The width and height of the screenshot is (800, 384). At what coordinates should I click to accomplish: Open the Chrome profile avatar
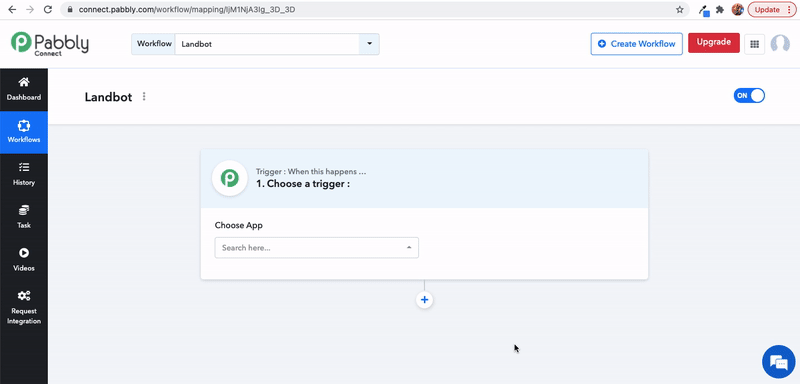737,10
